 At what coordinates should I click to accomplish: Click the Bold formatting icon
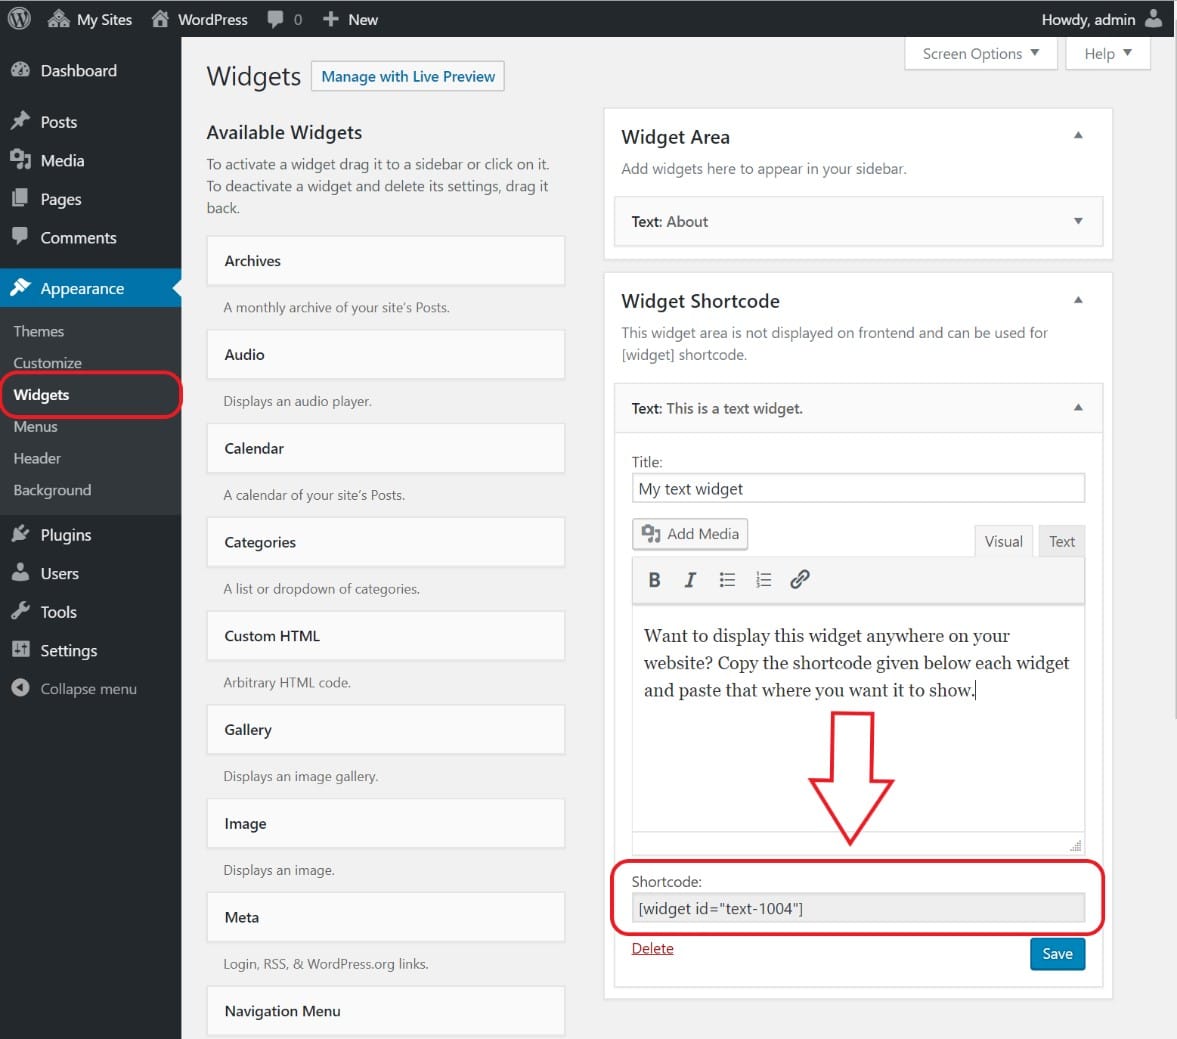(x=654, y=580)
